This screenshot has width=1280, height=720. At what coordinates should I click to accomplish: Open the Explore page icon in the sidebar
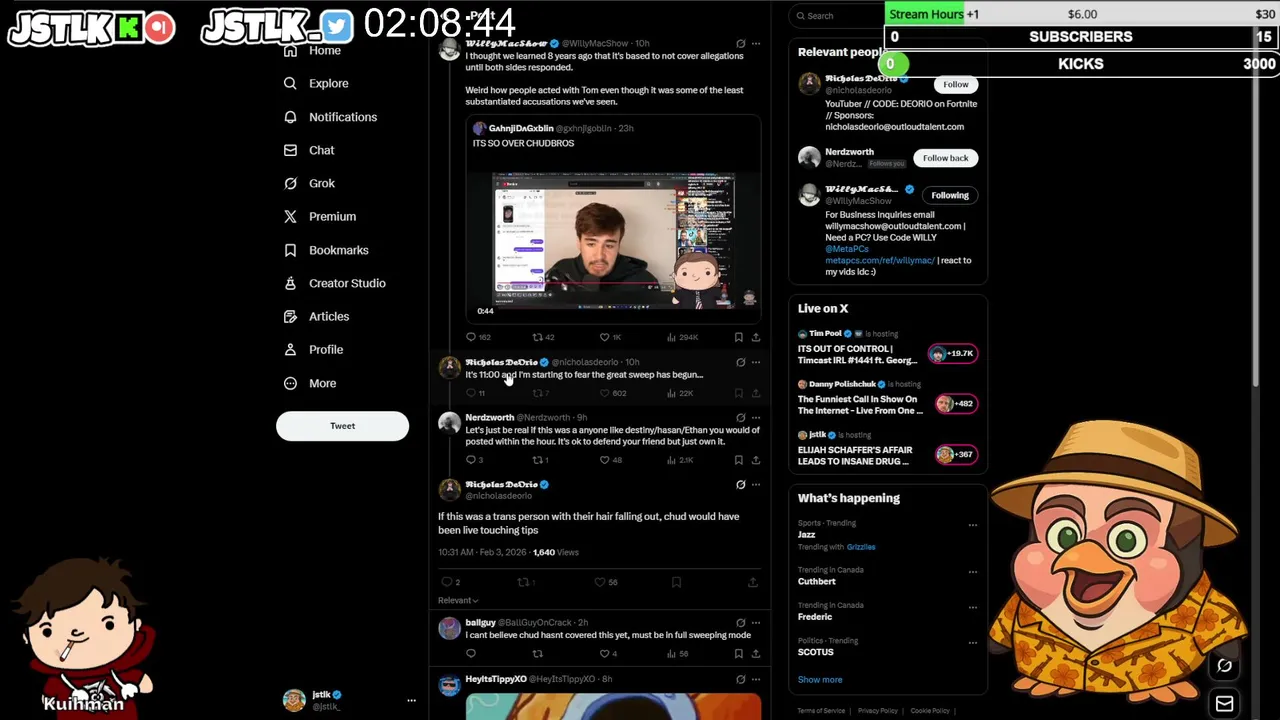290,84
